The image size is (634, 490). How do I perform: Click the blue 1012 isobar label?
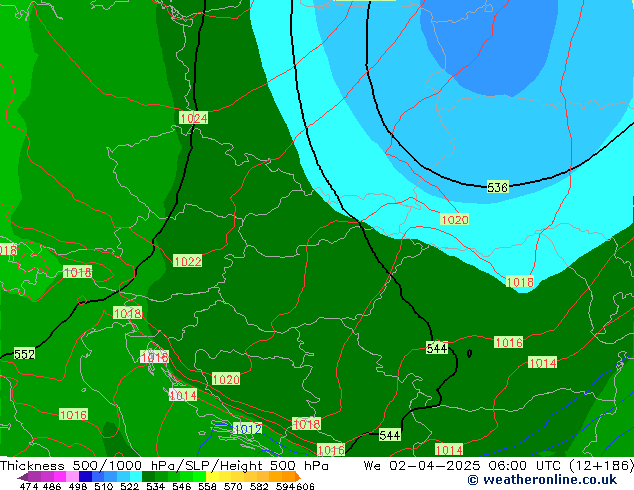[248, 429]
